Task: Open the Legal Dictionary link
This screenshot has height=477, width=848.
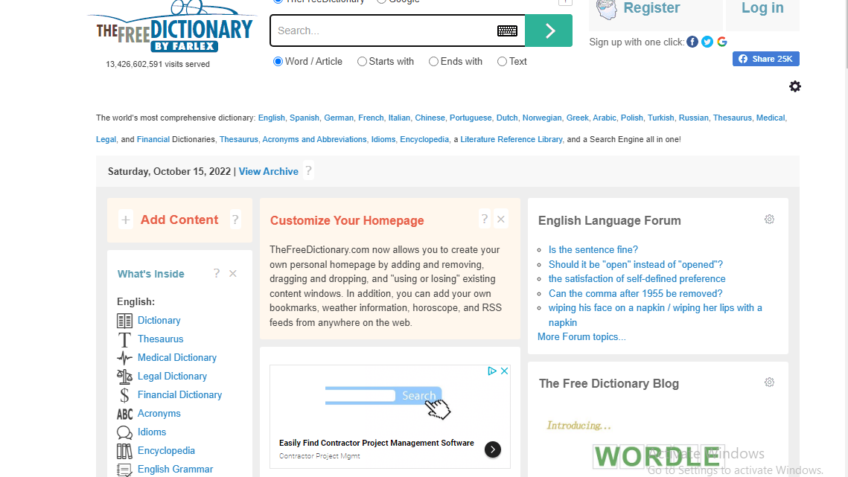Action: tap(172, 376)
